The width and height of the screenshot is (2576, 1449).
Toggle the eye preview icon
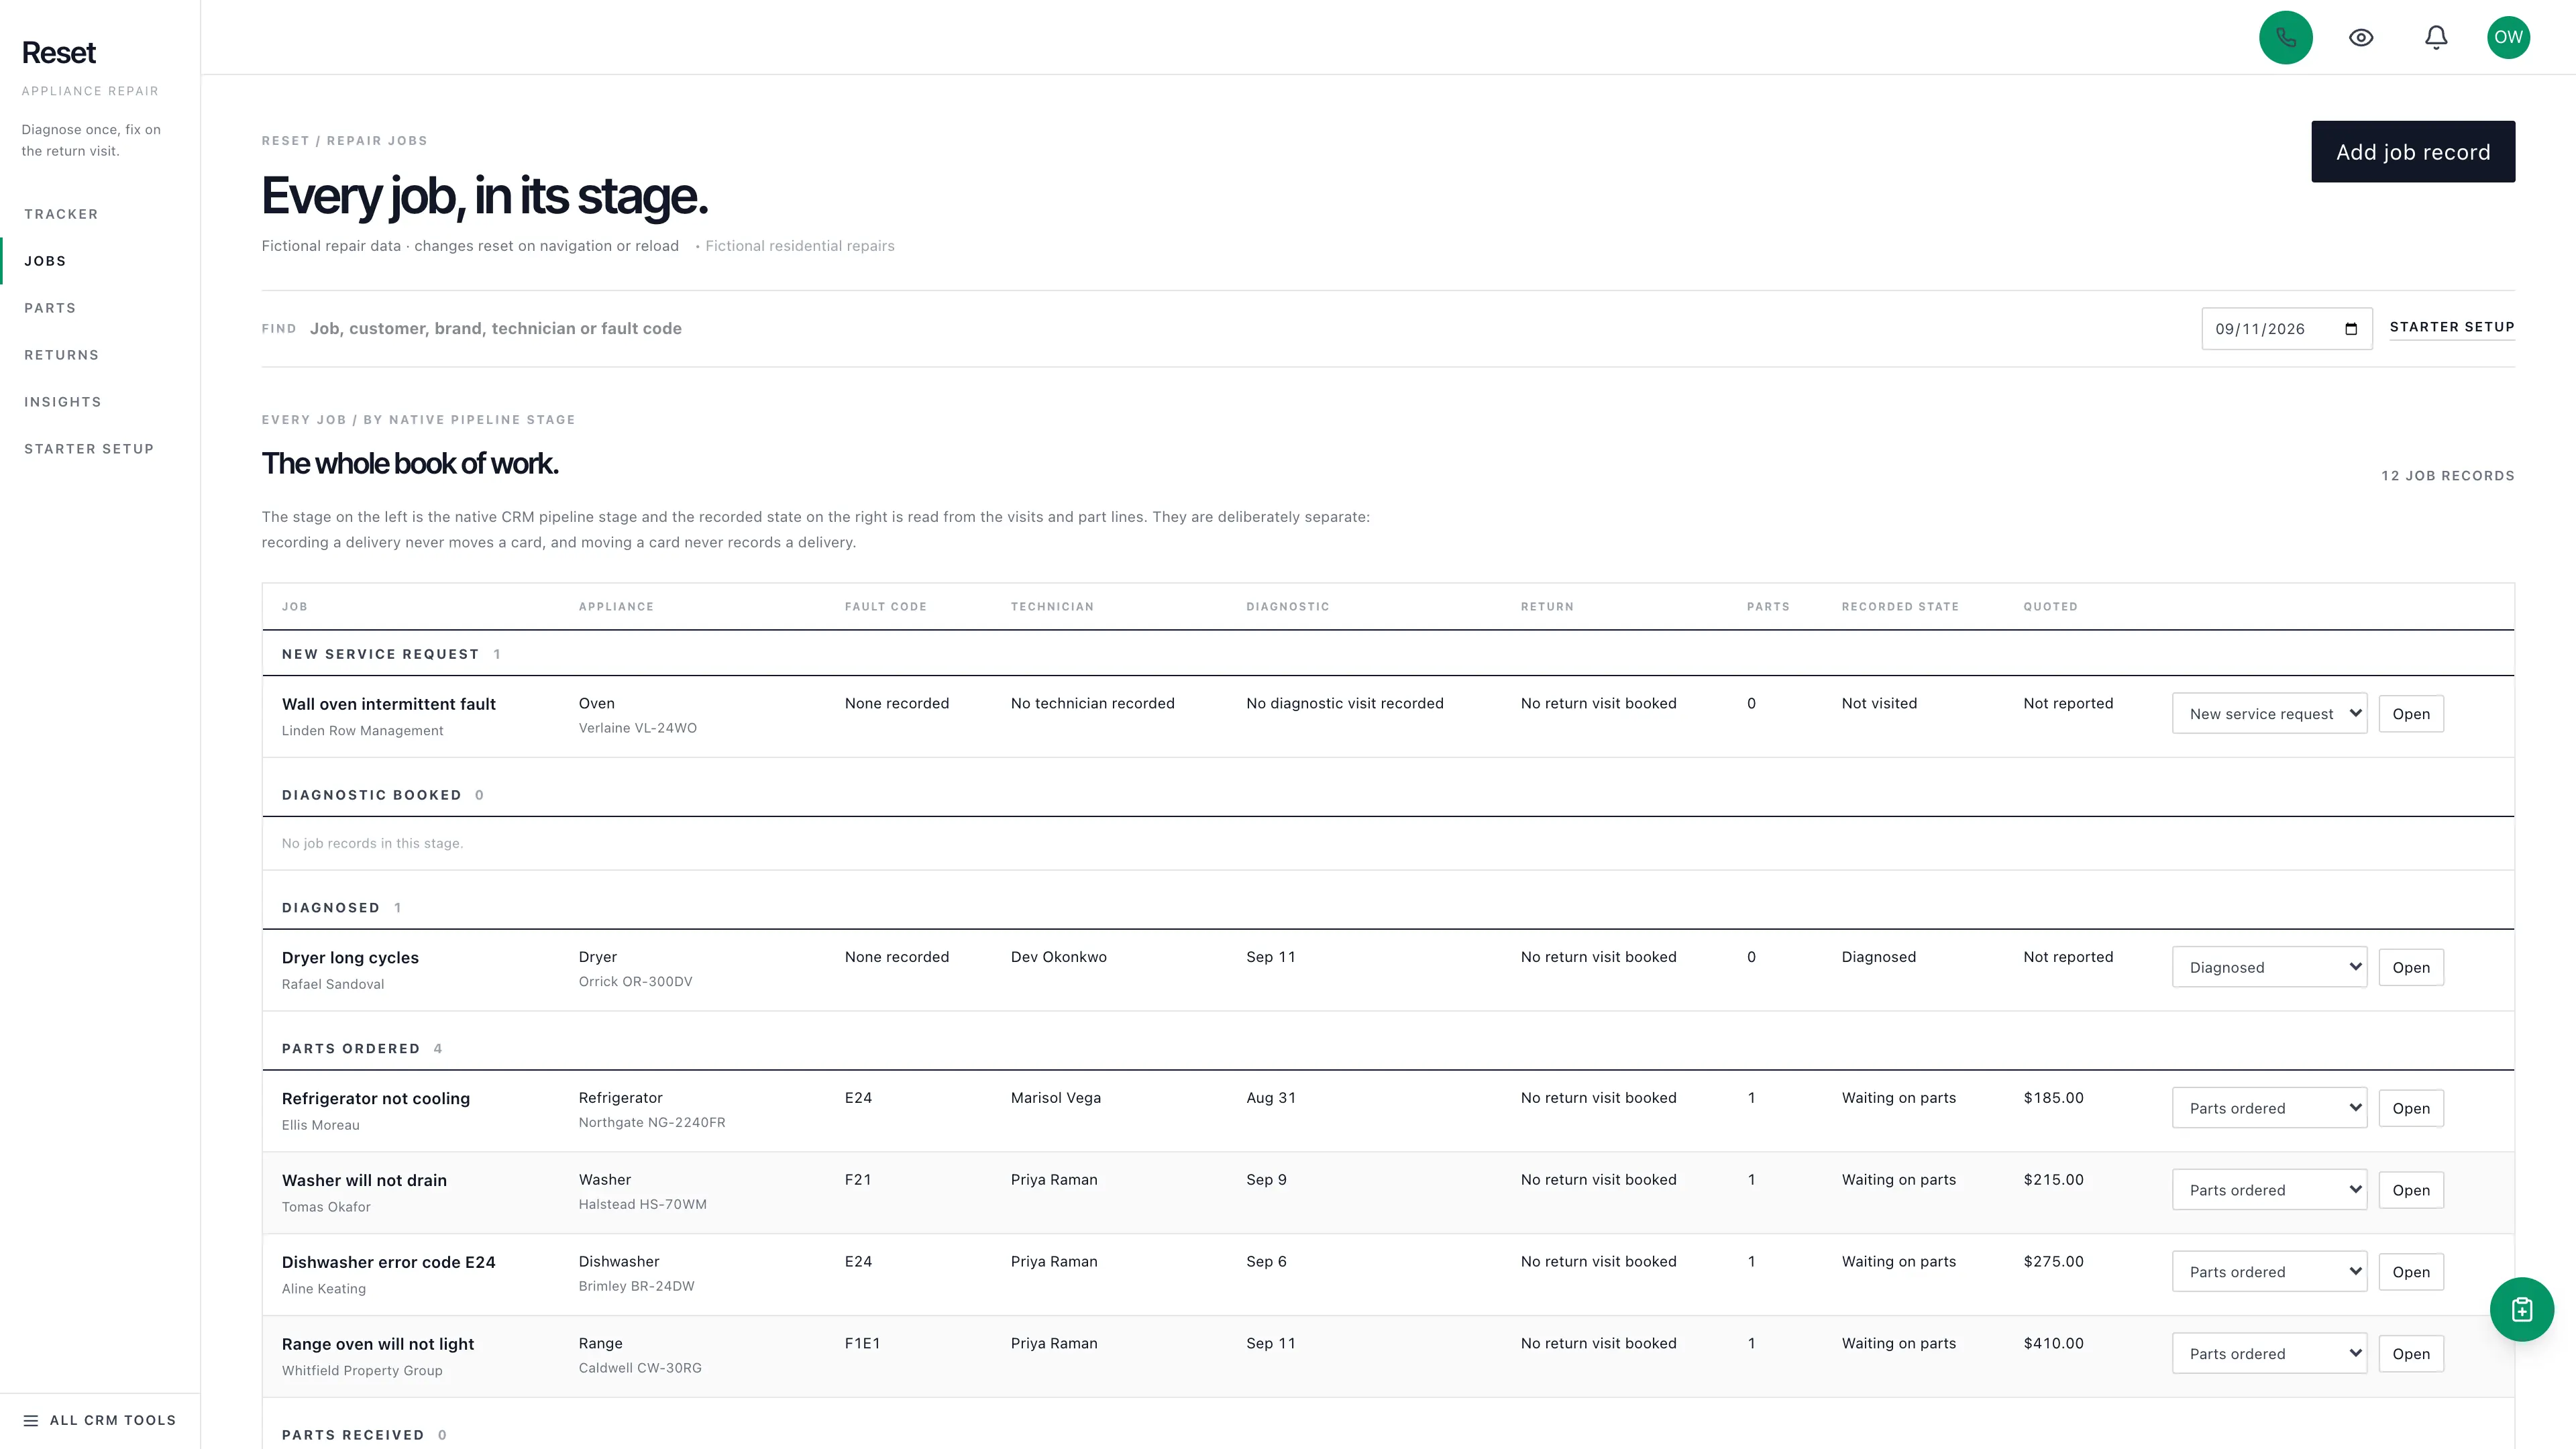(x=2361, y=37)
